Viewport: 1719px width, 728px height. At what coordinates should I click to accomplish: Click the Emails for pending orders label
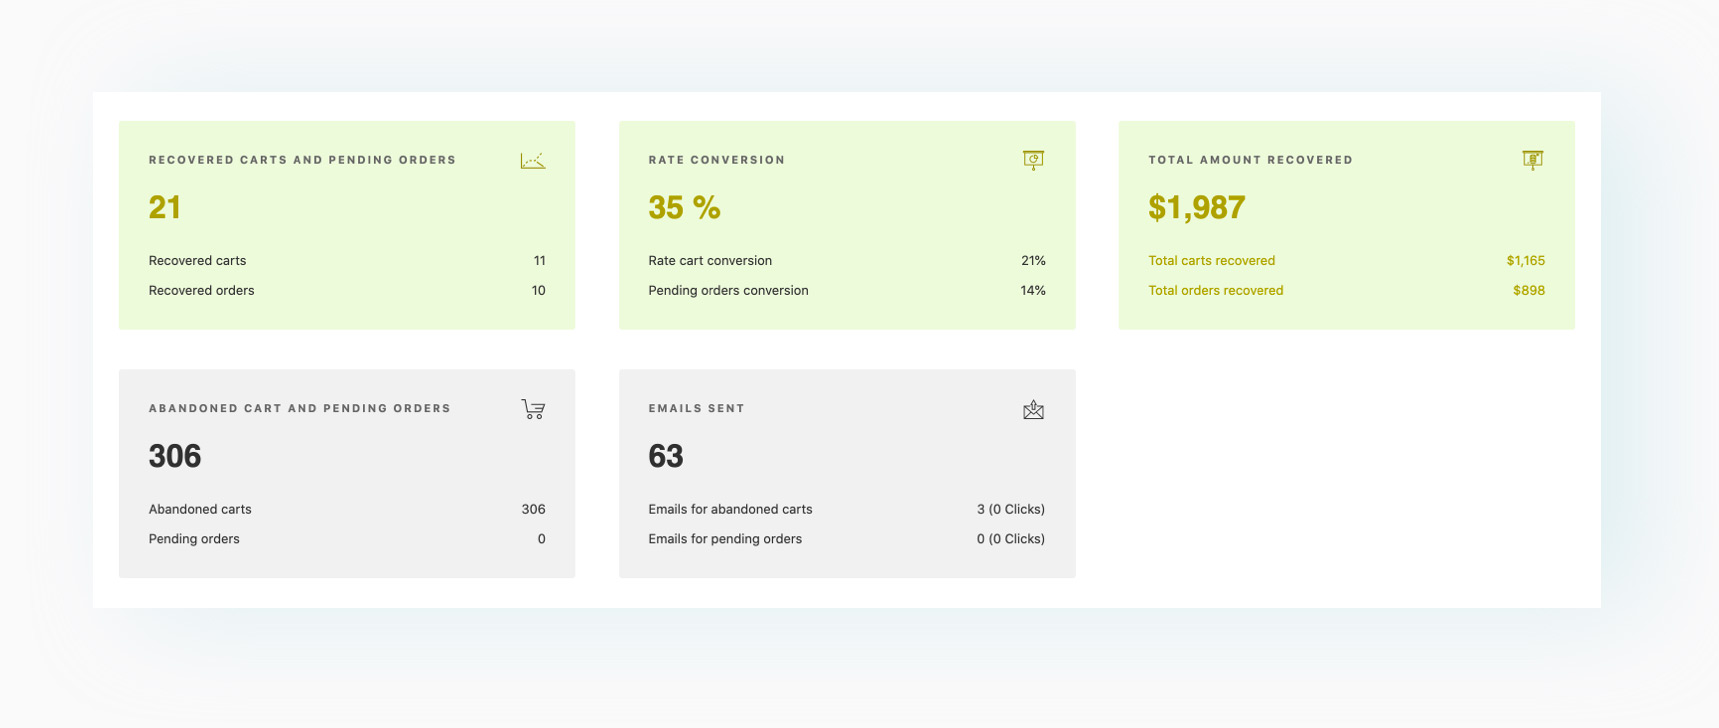click(725, 539)
